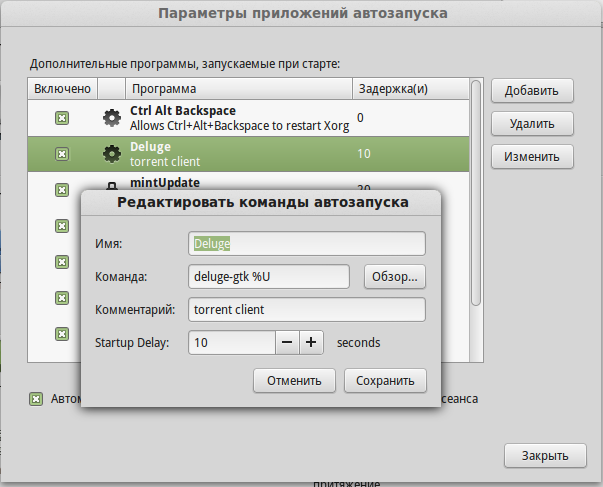Decrease startup delay with minus button
603x487 pixels.
tap(287, 342)
